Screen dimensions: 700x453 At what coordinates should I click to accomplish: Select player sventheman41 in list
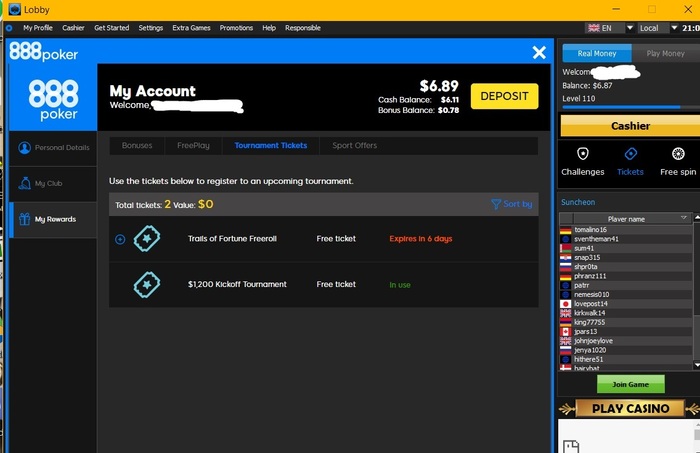[x=625, y=239]
